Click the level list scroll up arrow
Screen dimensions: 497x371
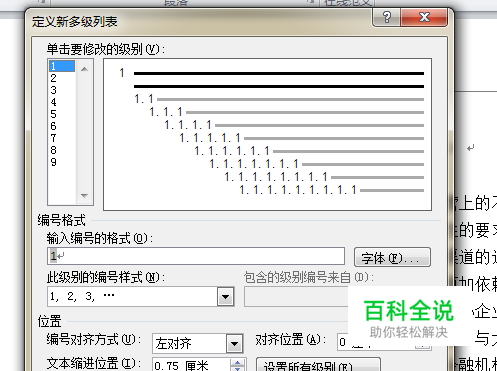click(x=84, y=69)
